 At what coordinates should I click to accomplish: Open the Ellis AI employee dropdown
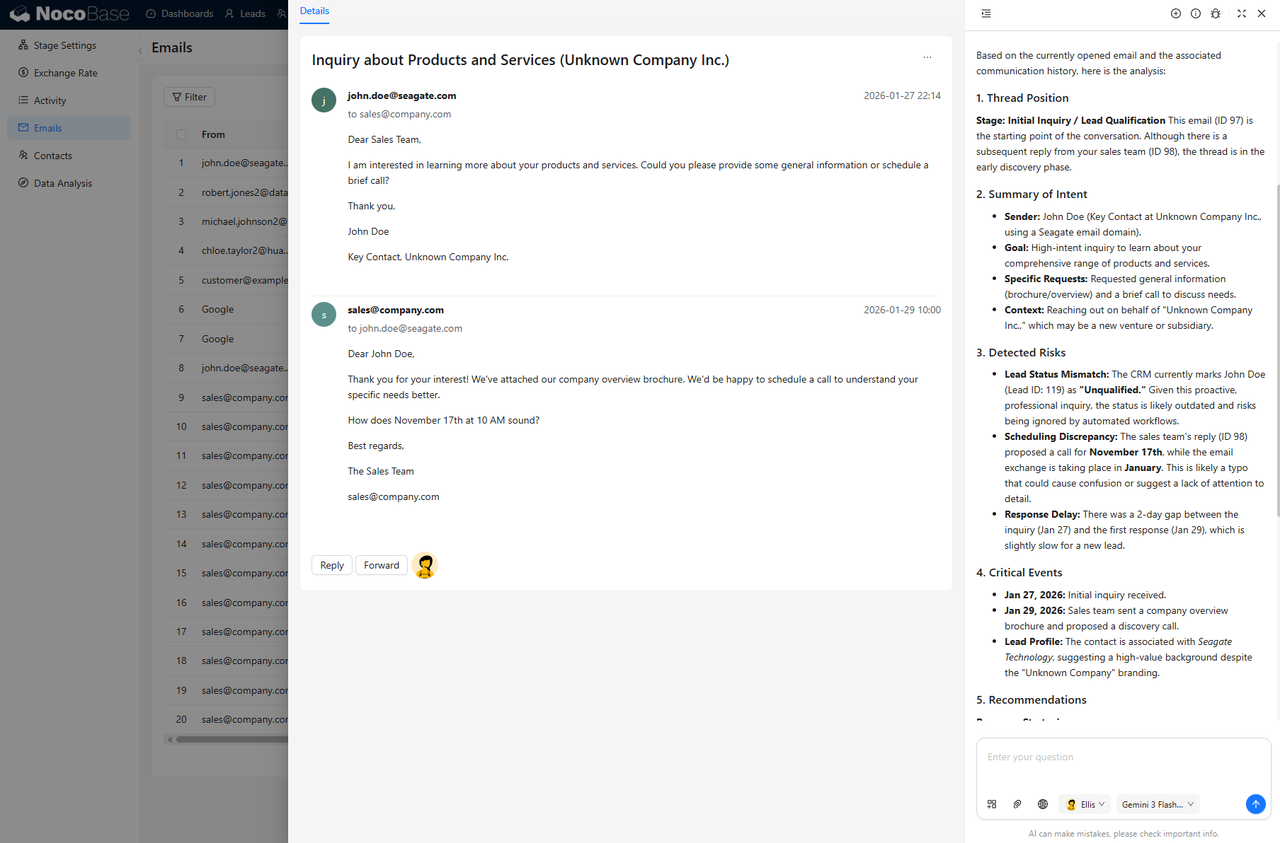pyautogui.click(x=1085, y=804)
